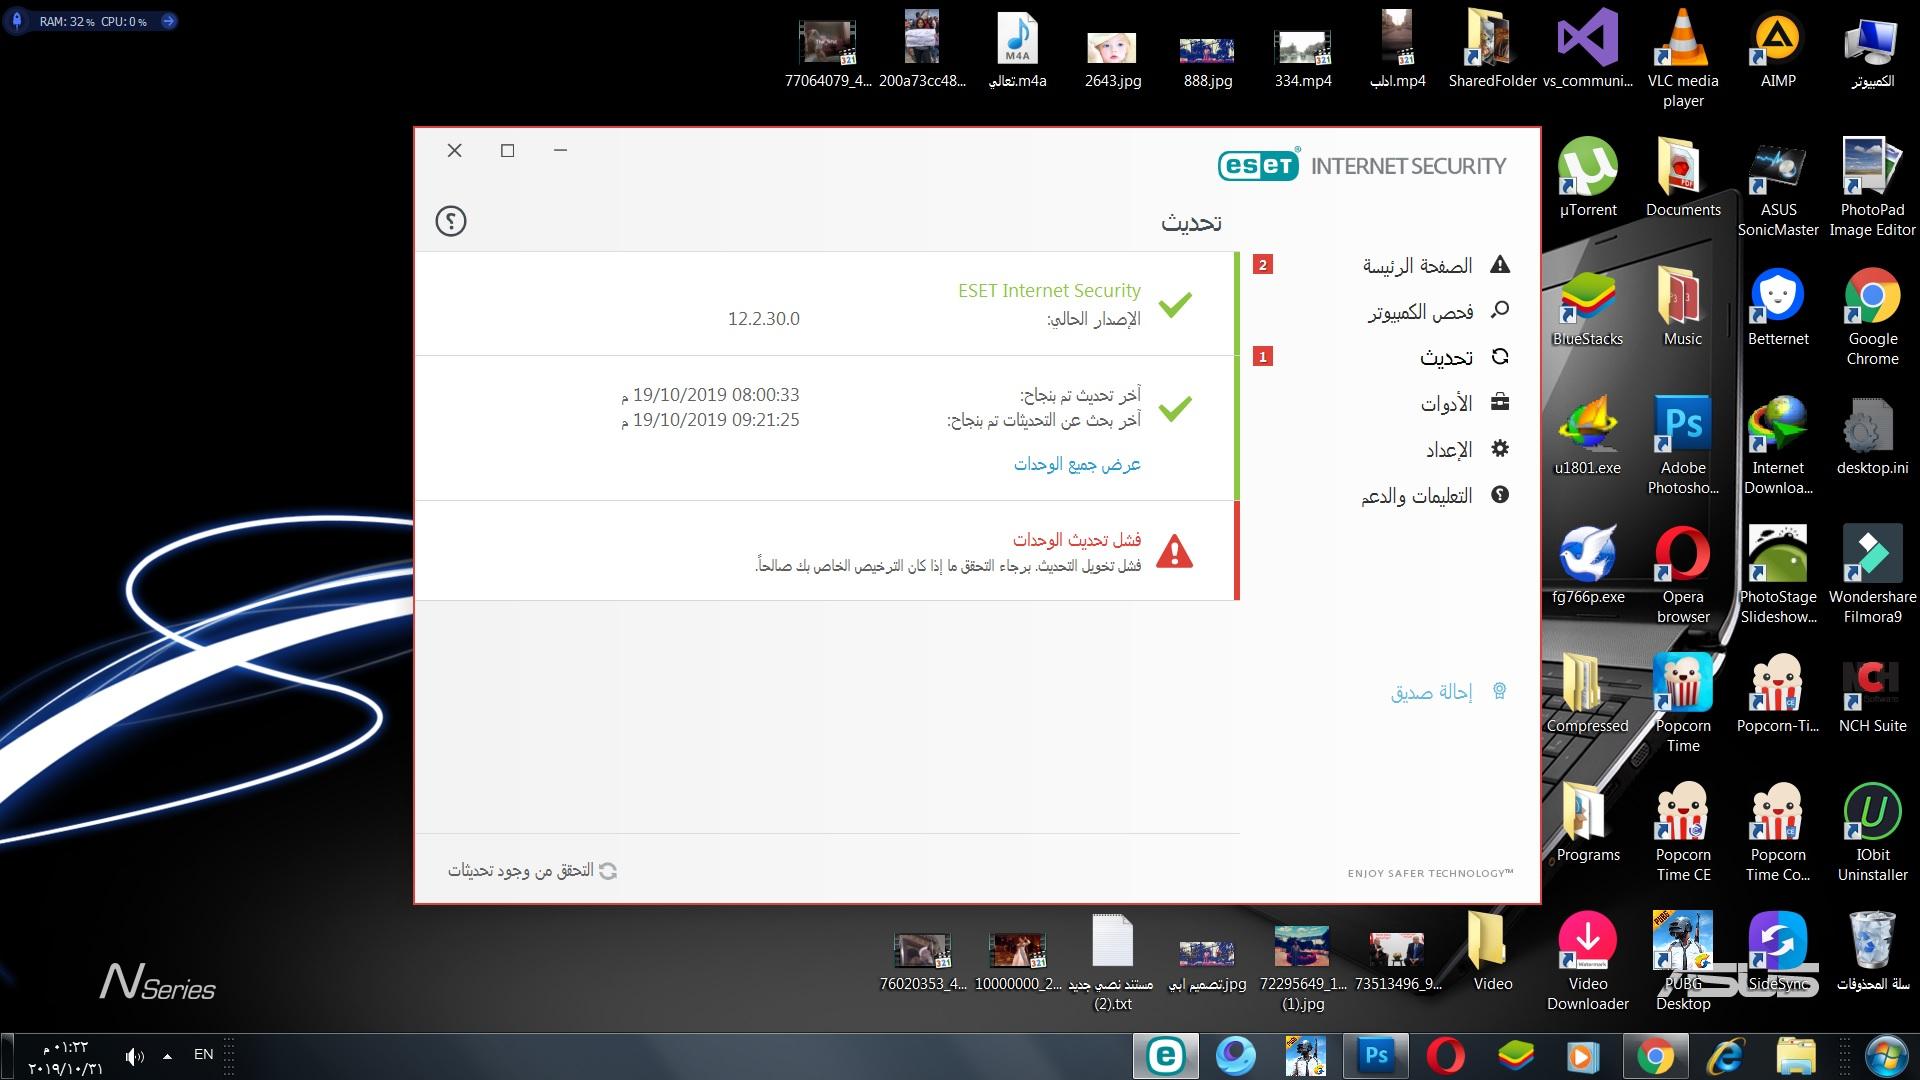1920x1080 pixels.
Task: Open the SideSync desktop icon
Action: [x=1778, y=951]
